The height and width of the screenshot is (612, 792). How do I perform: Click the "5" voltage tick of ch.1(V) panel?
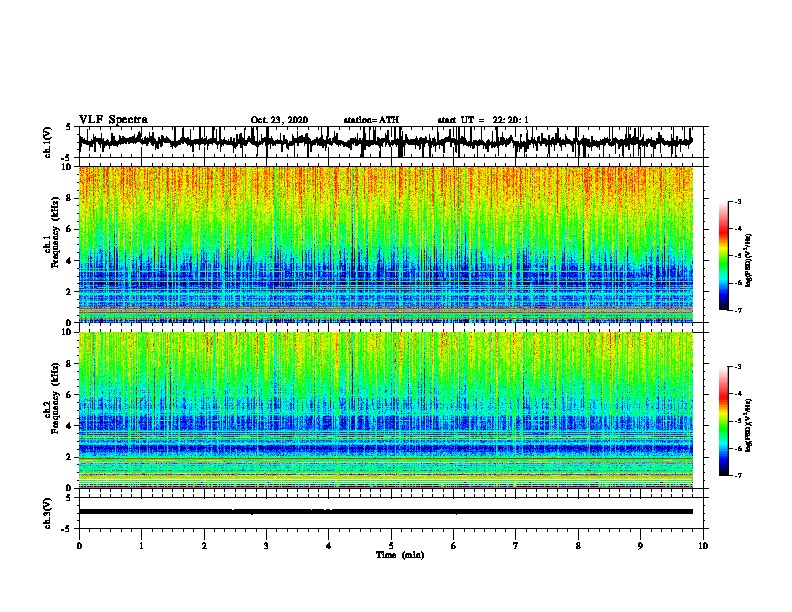[68, 127]
